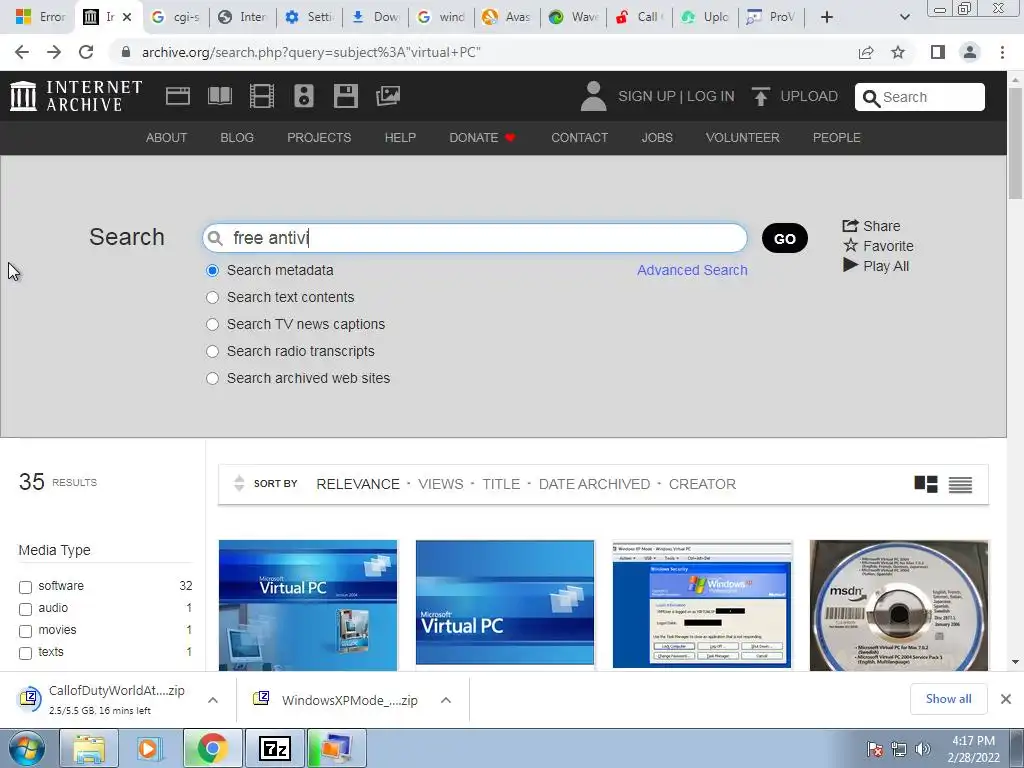
Task: Open the HELP menu item
Action: tap(400, 138)
